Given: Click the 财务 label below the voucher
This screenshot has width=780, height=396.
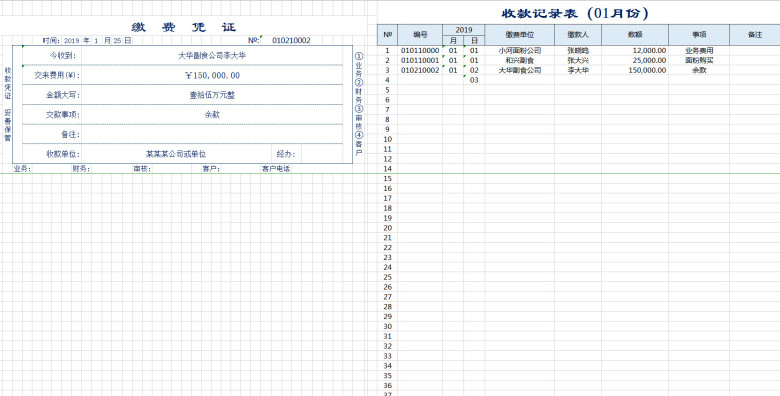Looking at the screenshot, I should click(81, 169).
